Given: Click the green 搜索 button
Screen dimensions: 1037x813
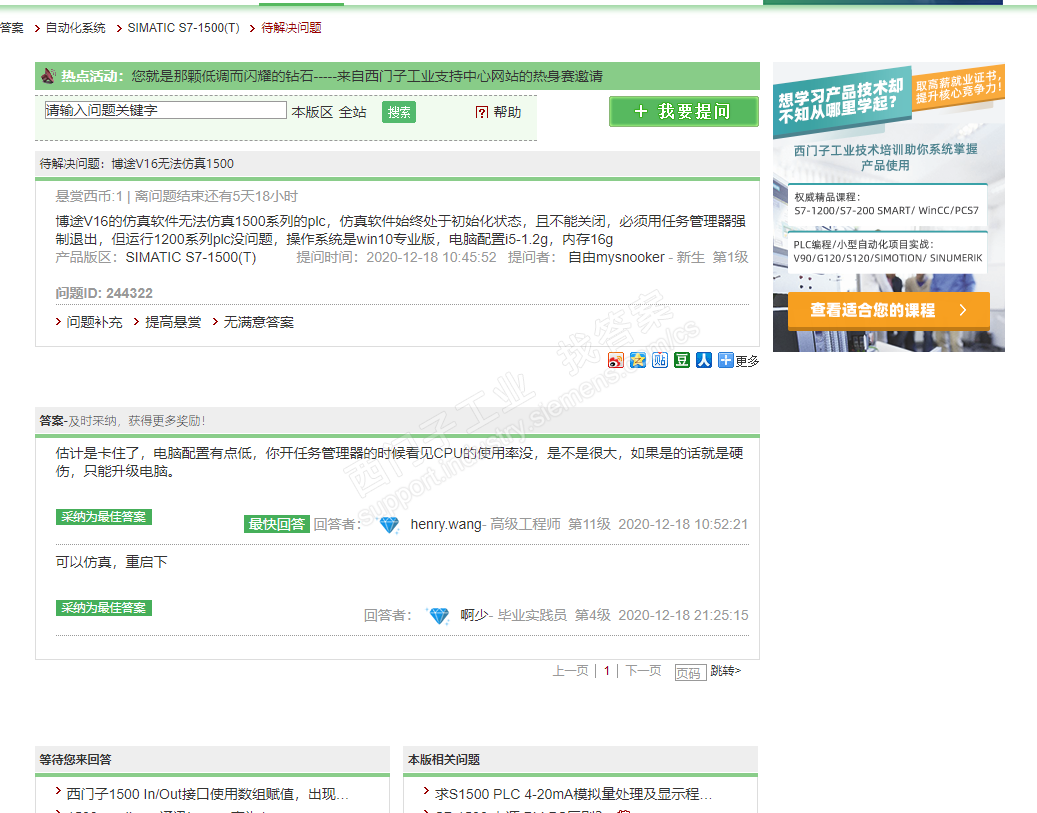Looking at the screenshot, I should 399,112.
